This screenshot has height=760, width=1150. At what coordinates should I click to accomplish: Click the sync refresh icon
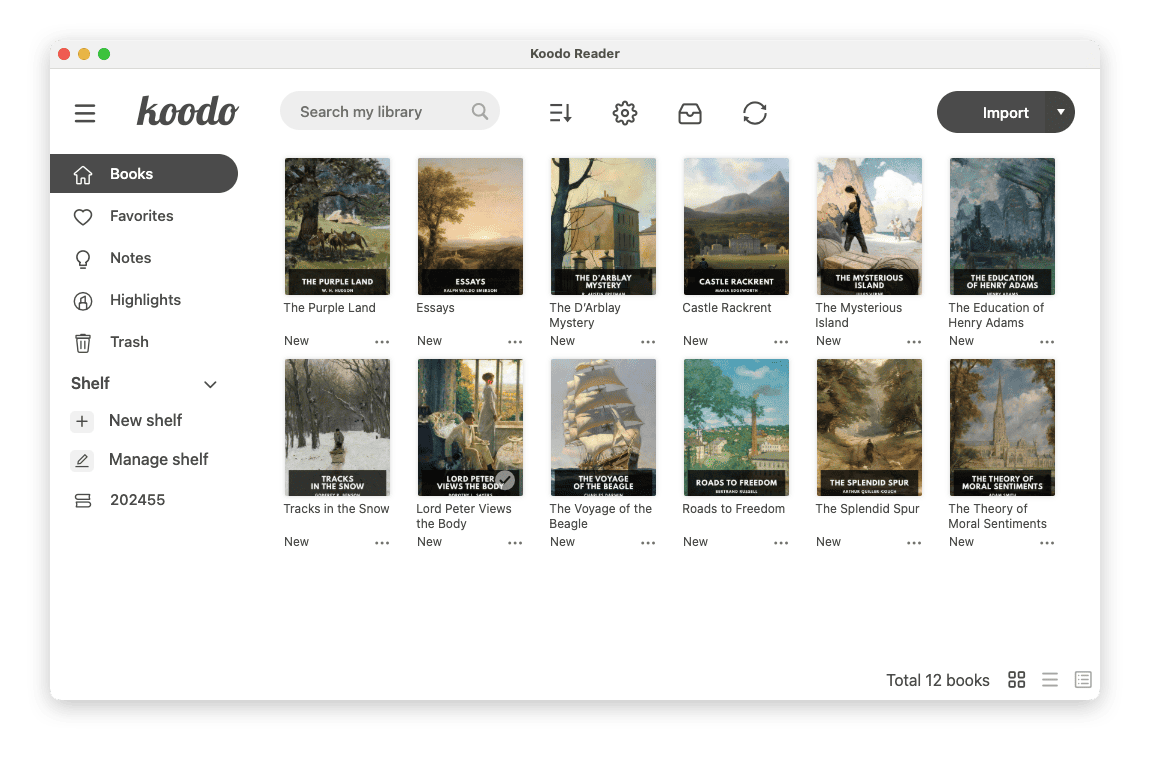(755, 113)
